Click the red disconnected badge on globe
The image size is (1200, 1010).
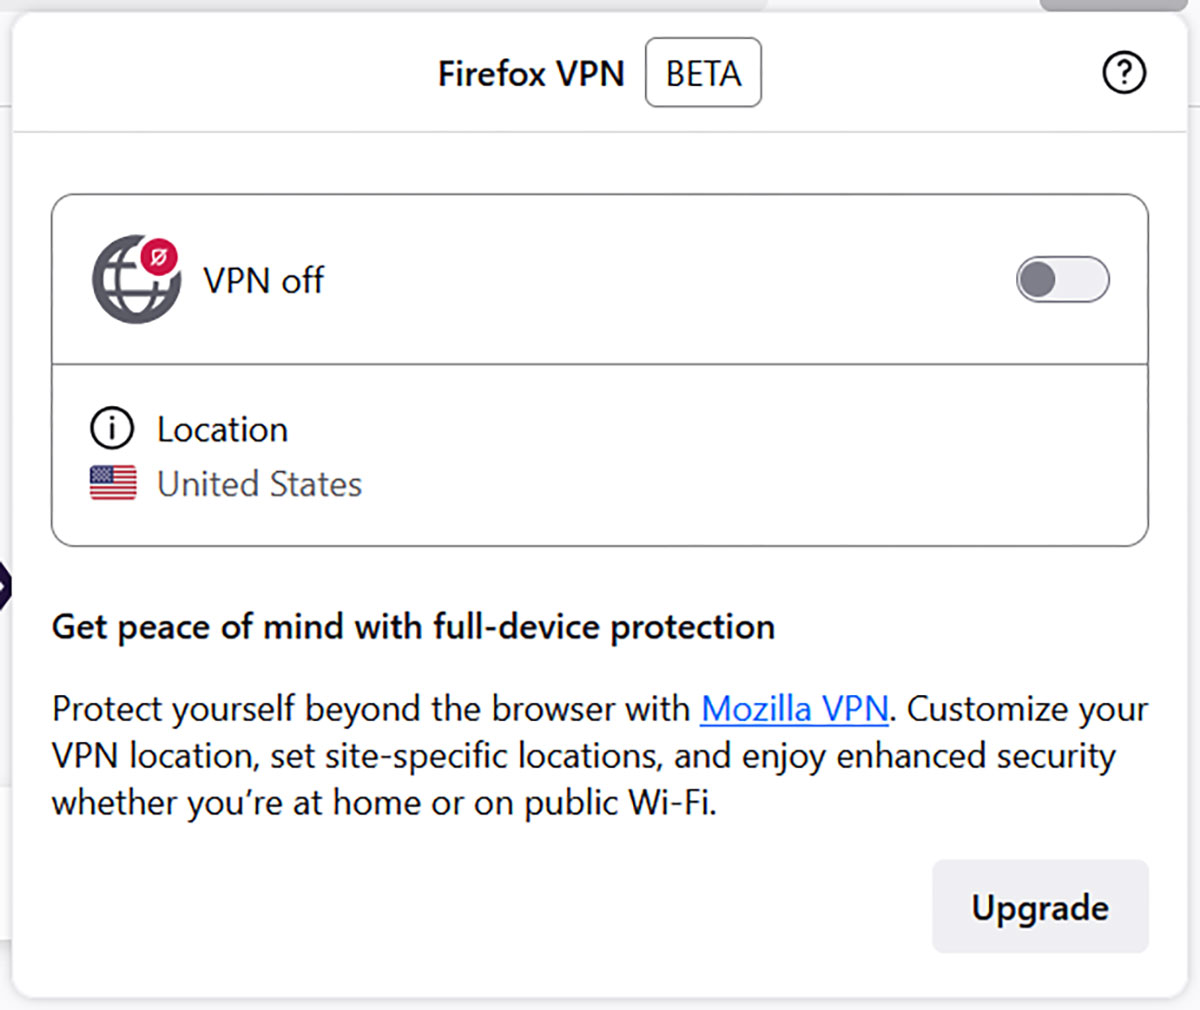(158, 257)
